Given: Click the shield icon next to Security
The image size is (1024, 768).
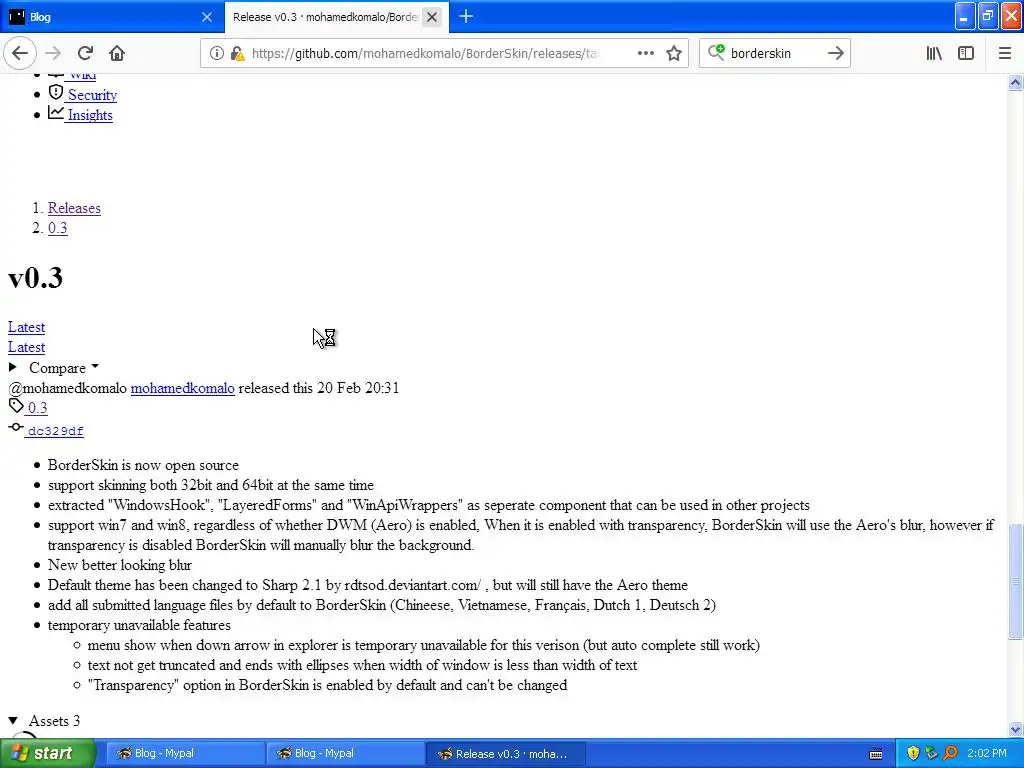Looking at the screenshot, I should 56,93.
